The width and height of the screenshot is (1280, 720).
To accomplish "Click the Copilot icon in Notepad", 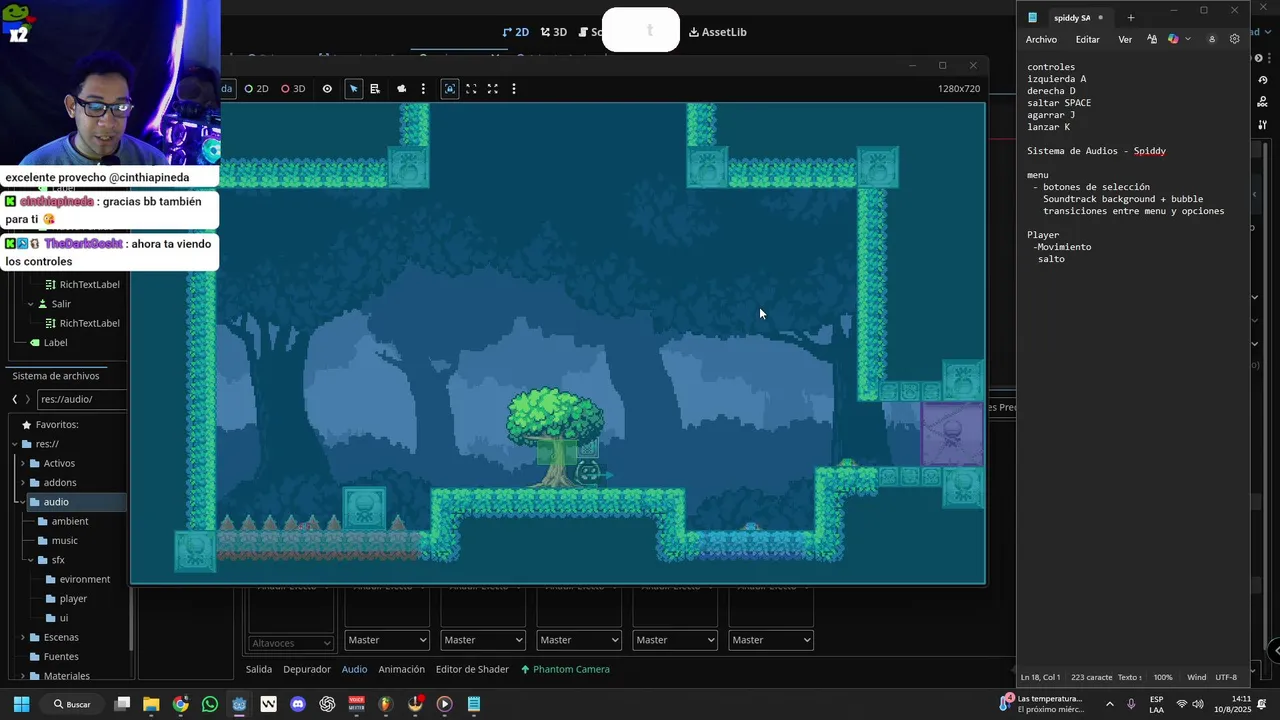I will pos(1173,40).
